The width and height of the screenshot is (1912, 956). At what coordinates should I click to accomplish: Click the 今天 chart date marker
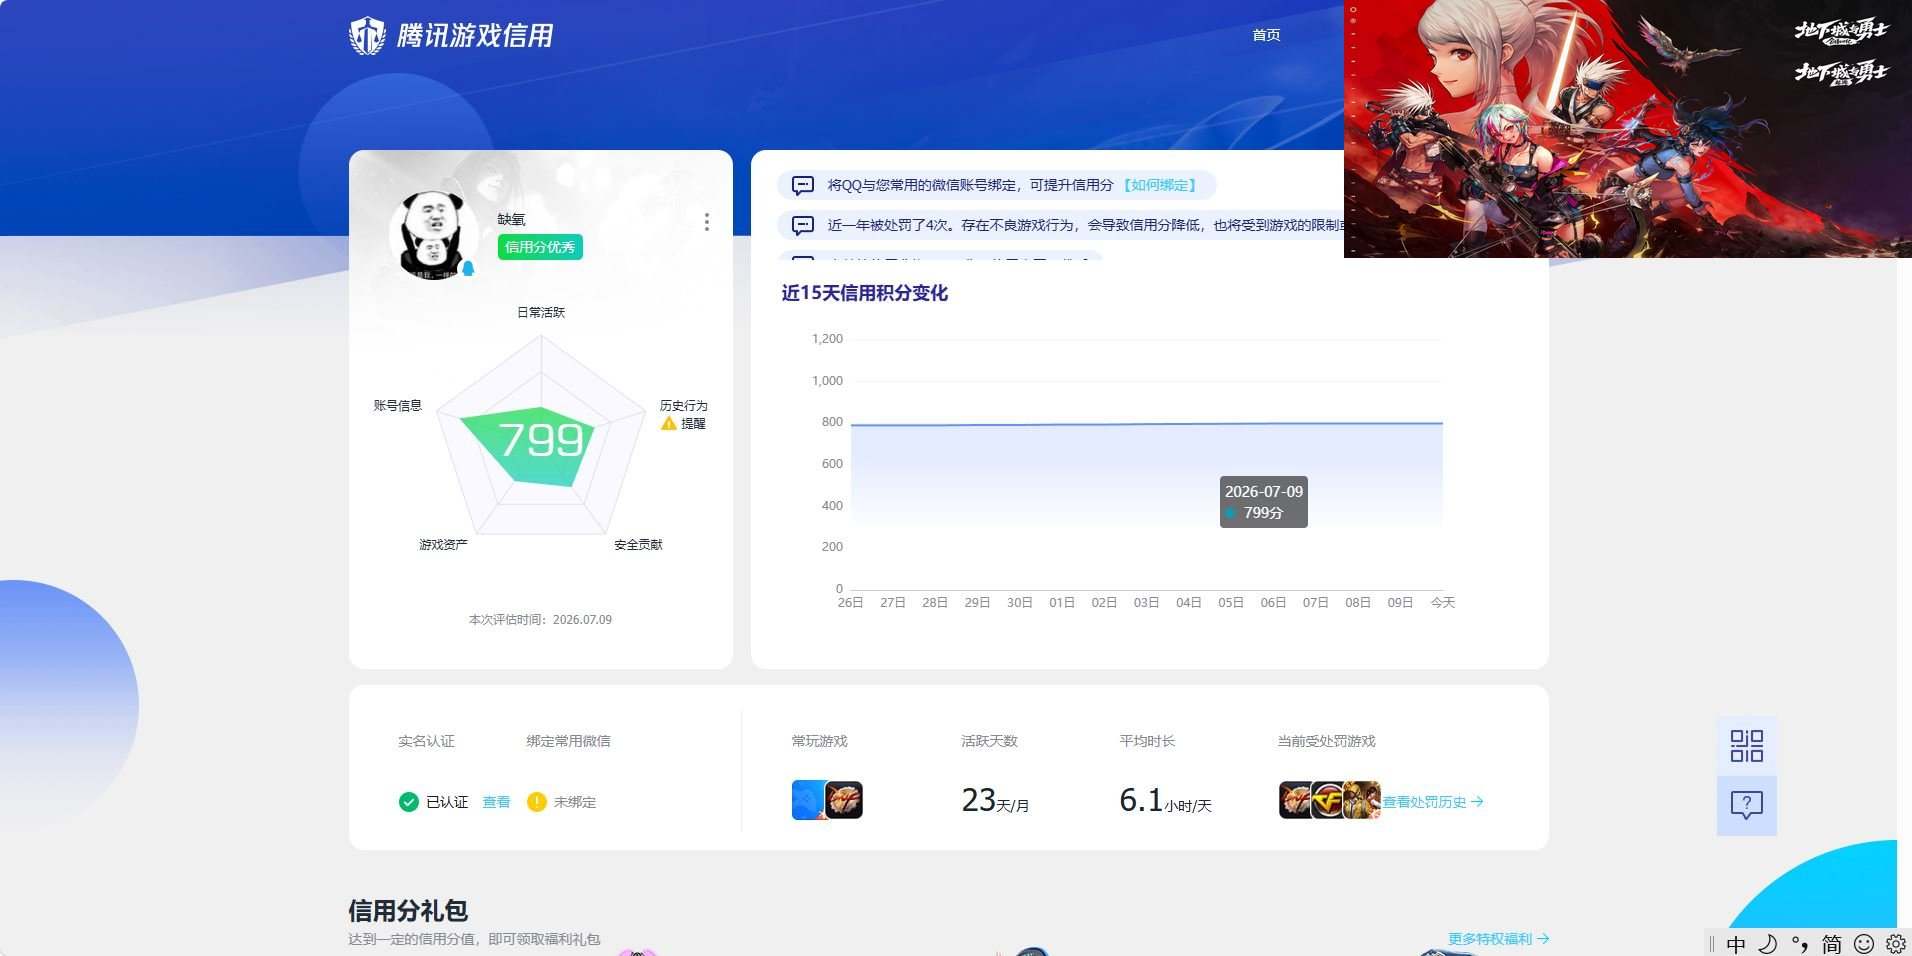1442,602
